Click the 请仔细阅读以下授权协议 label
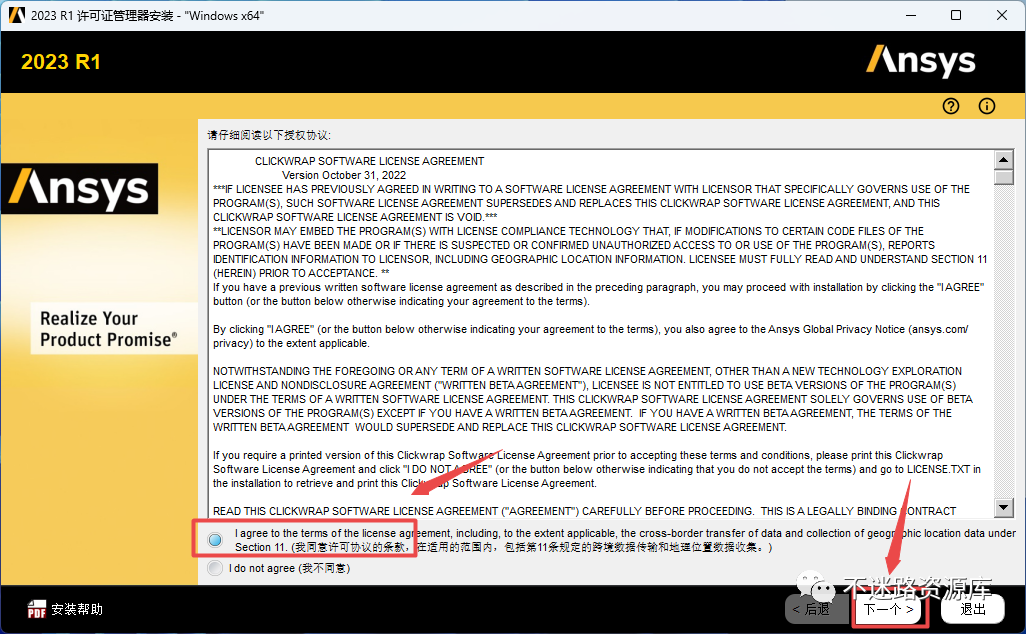The width and height of the screenshot is (1026, 634). (x=269, y=135)
